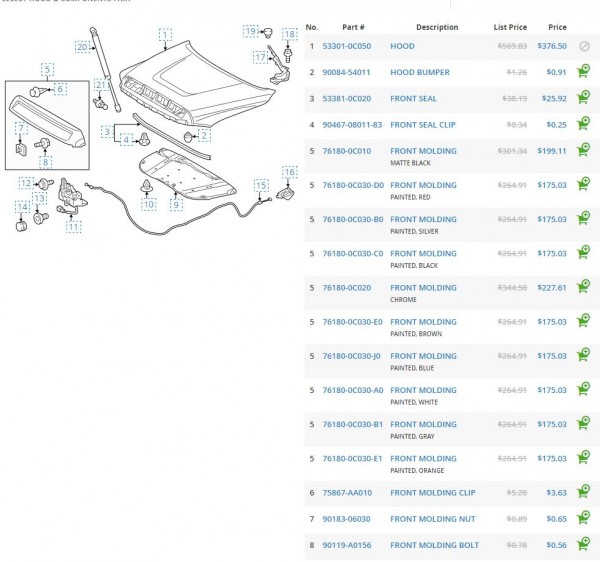Viewport: 600px width, 562px height.
Task: Add painted silver front molding to cart
Action: click(x=583, y=218)
